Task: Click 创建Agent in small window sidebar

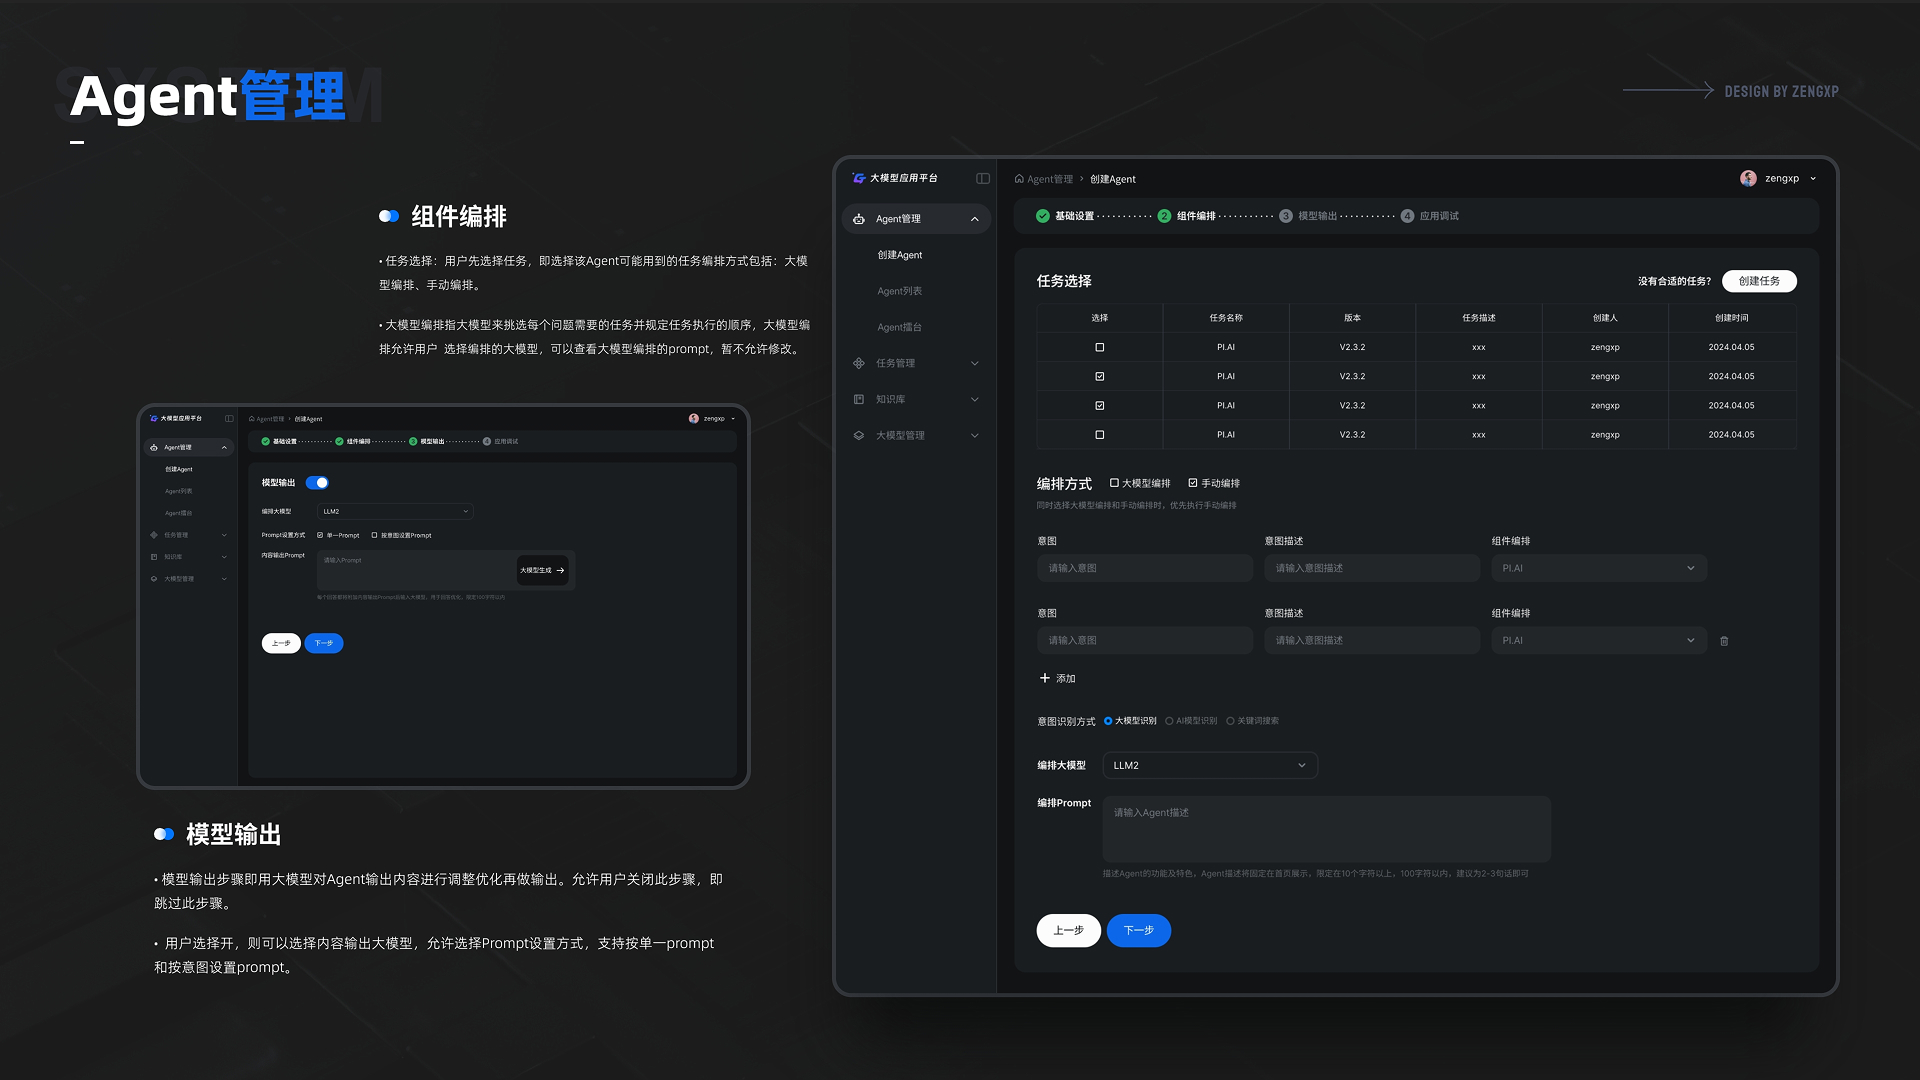Action: tap(179, 469)
